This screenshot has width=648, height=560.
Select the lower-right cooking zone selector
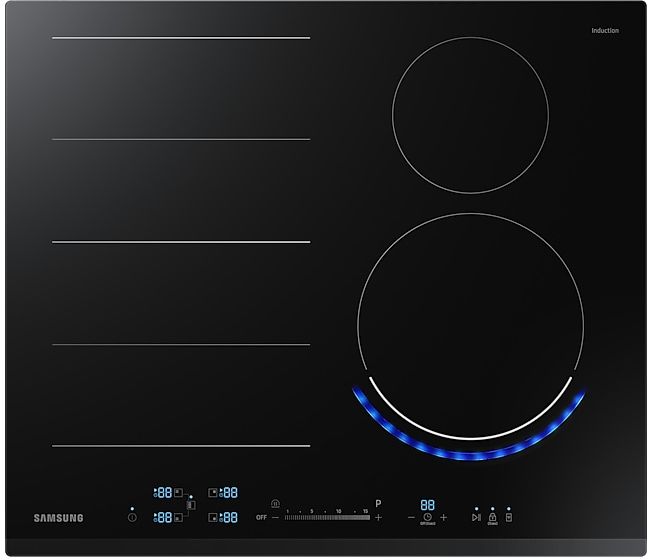click(x=213, y=517)
